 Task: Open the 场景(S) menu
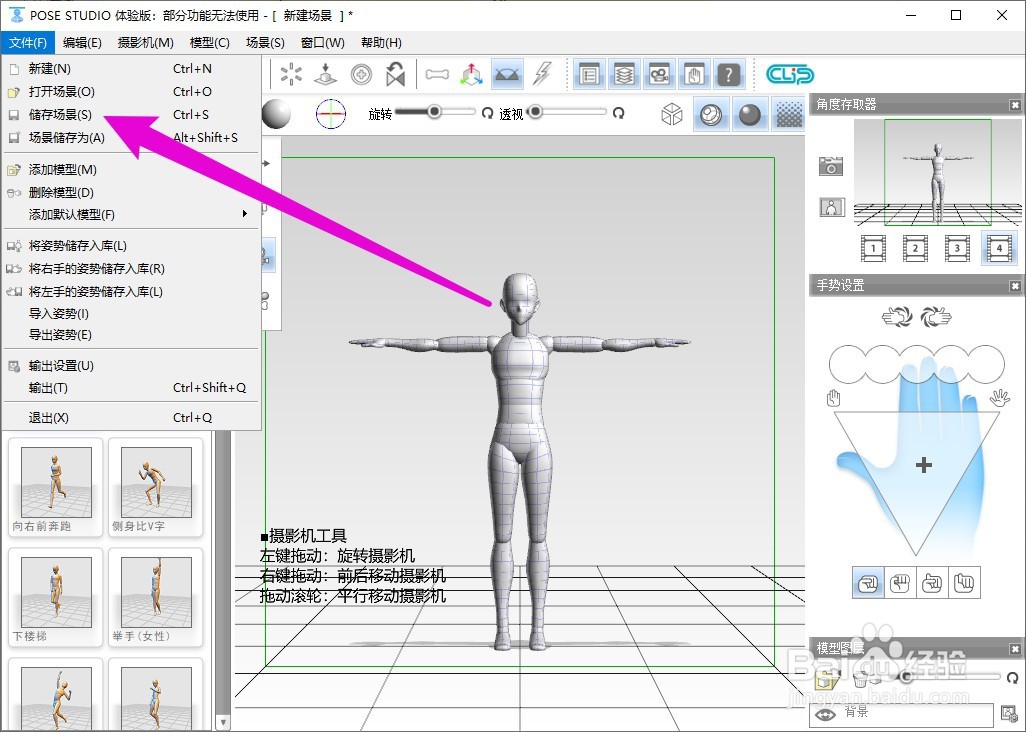point(265,43)
